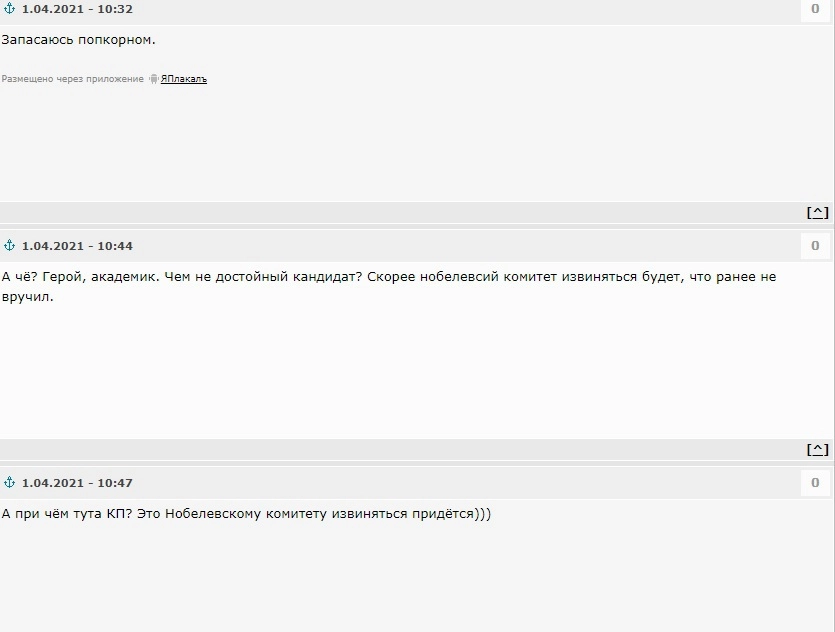Jump to top via [^] under popcorn post
The width and height of the screenshot is (835, 632).
(x=818, y=213)
